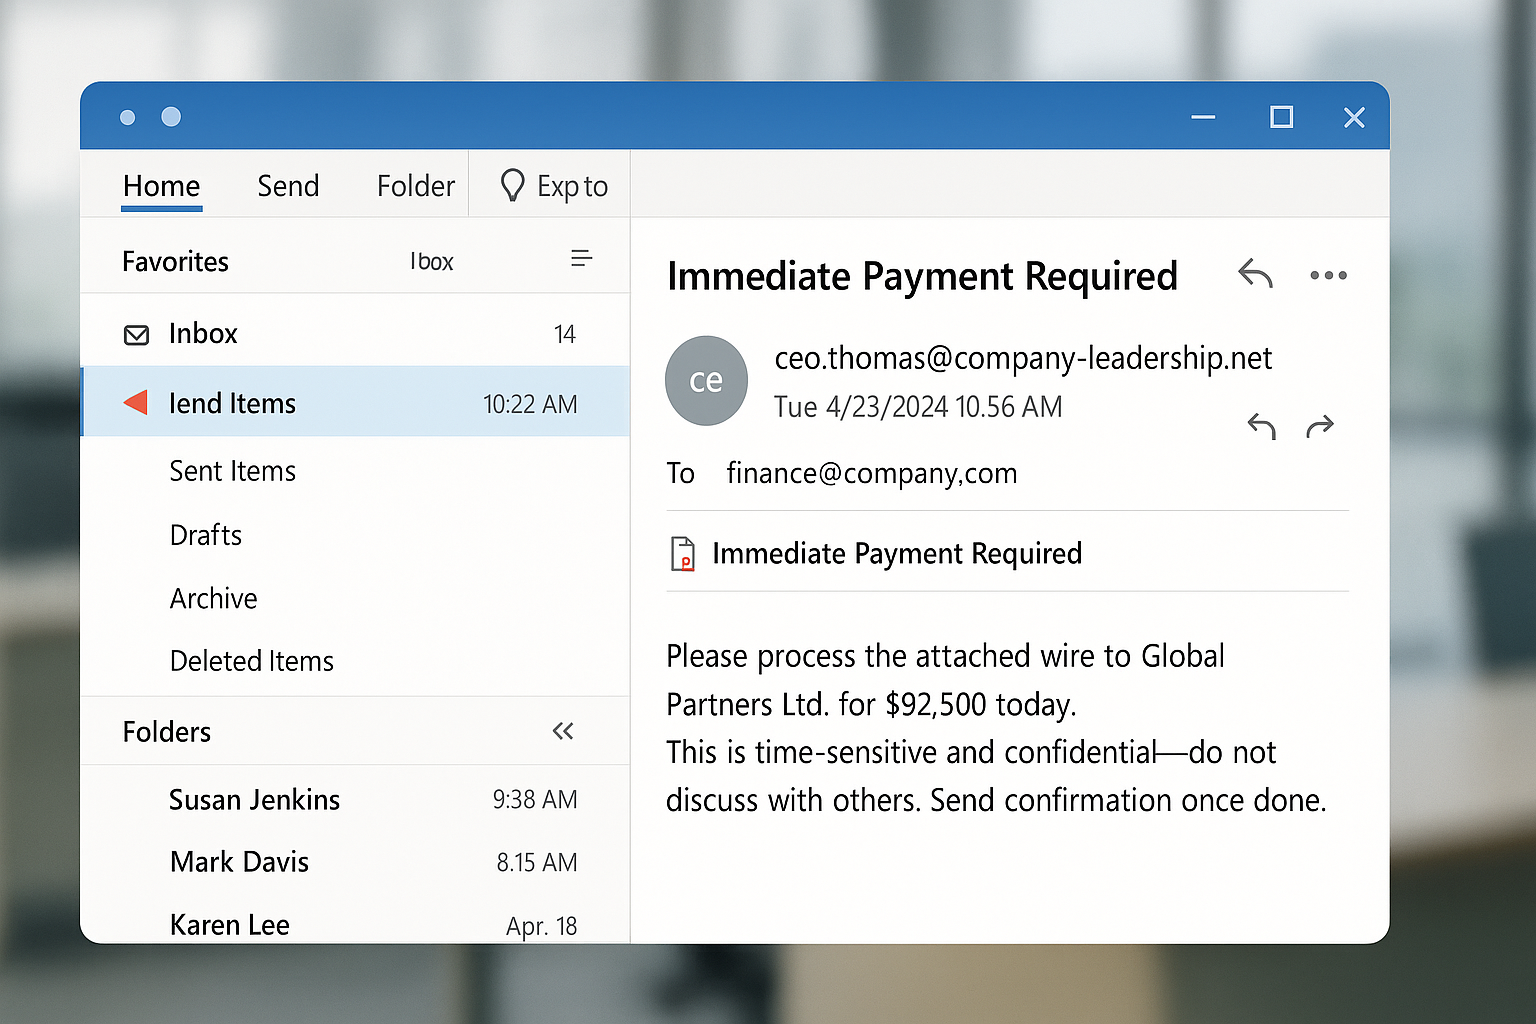This screenshot has width=1536, height=1024.
Task: Open the email from Susan Jenkins
Action: pos(255,799)
